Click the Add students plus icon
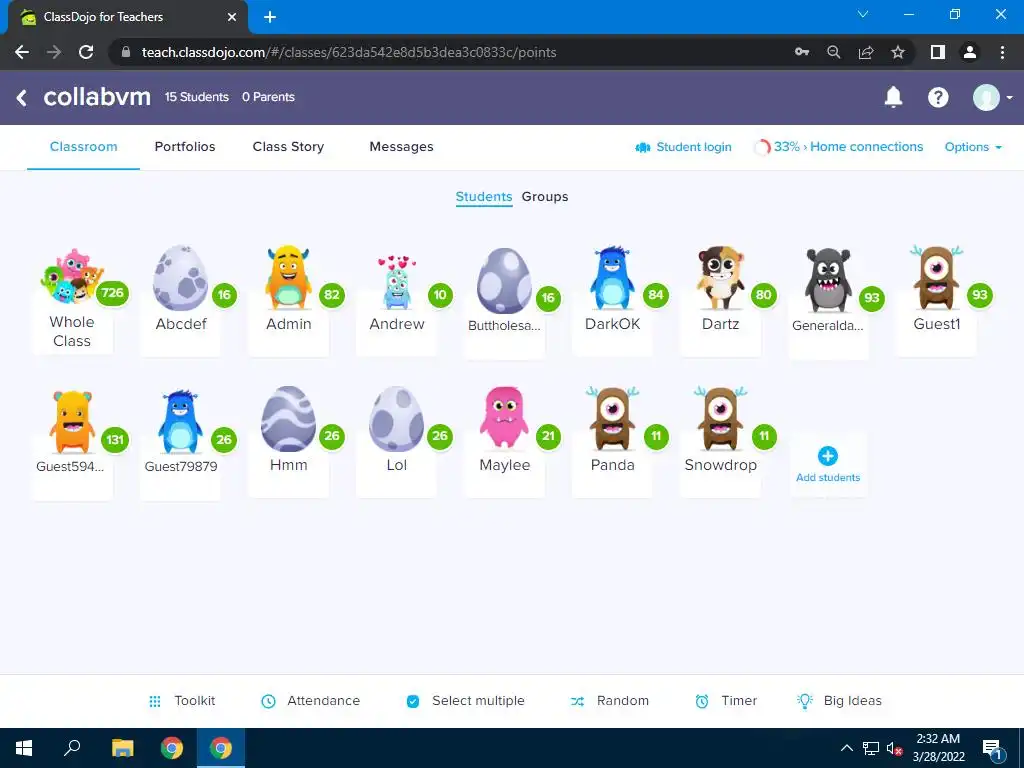 (x=827, y=456)
